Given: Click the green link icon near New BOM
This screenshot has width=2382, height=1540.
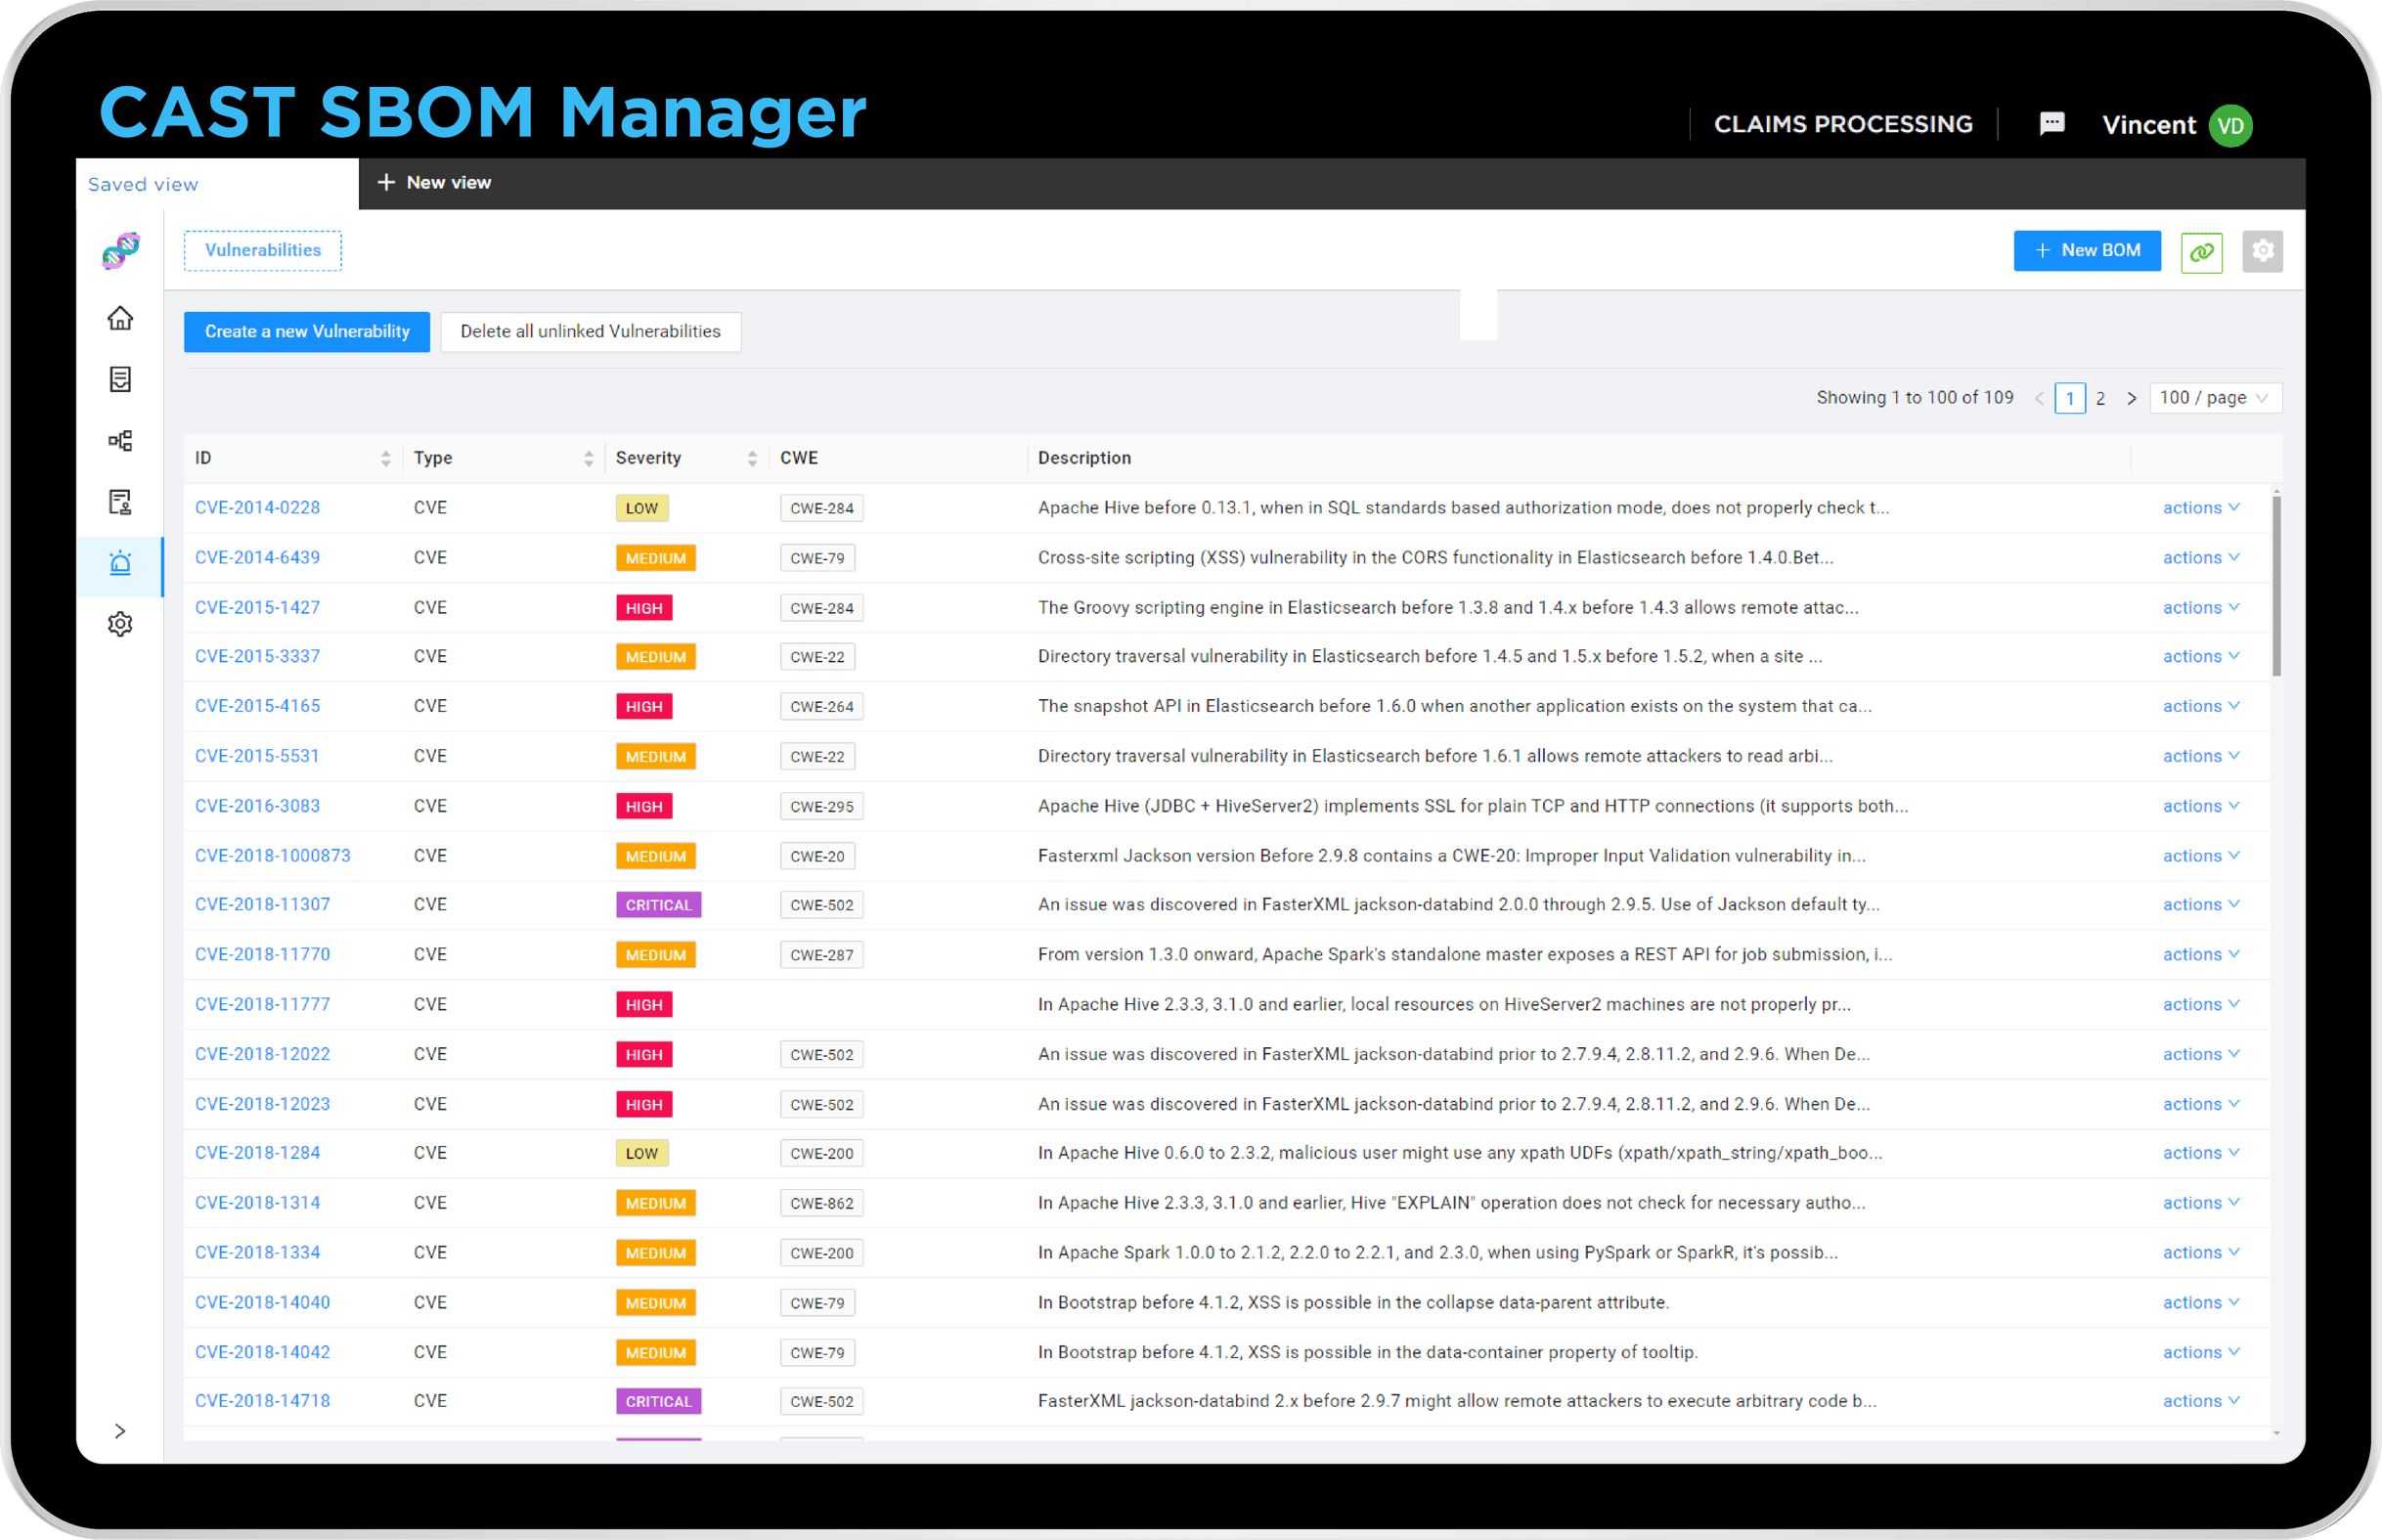Looking at the screenshot, I should 2202,251.
